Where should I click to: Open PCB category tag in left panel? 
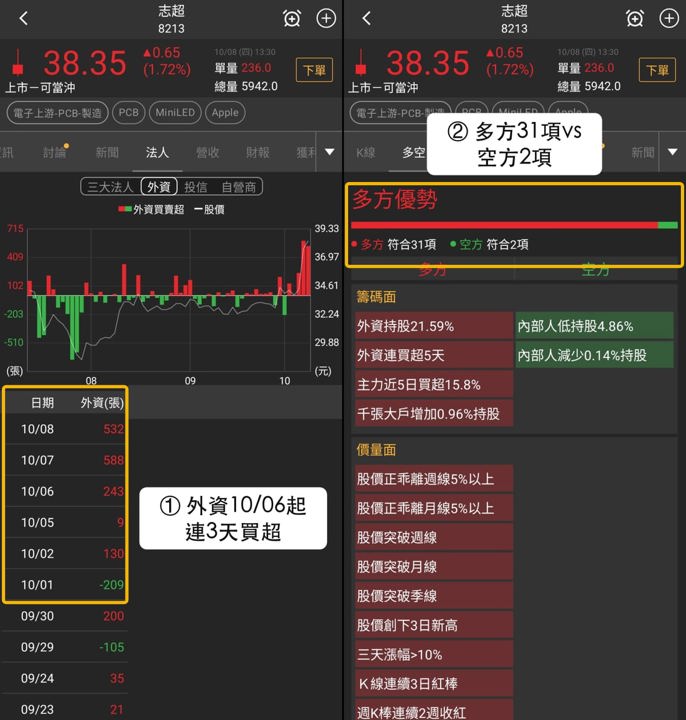[129, 112]
